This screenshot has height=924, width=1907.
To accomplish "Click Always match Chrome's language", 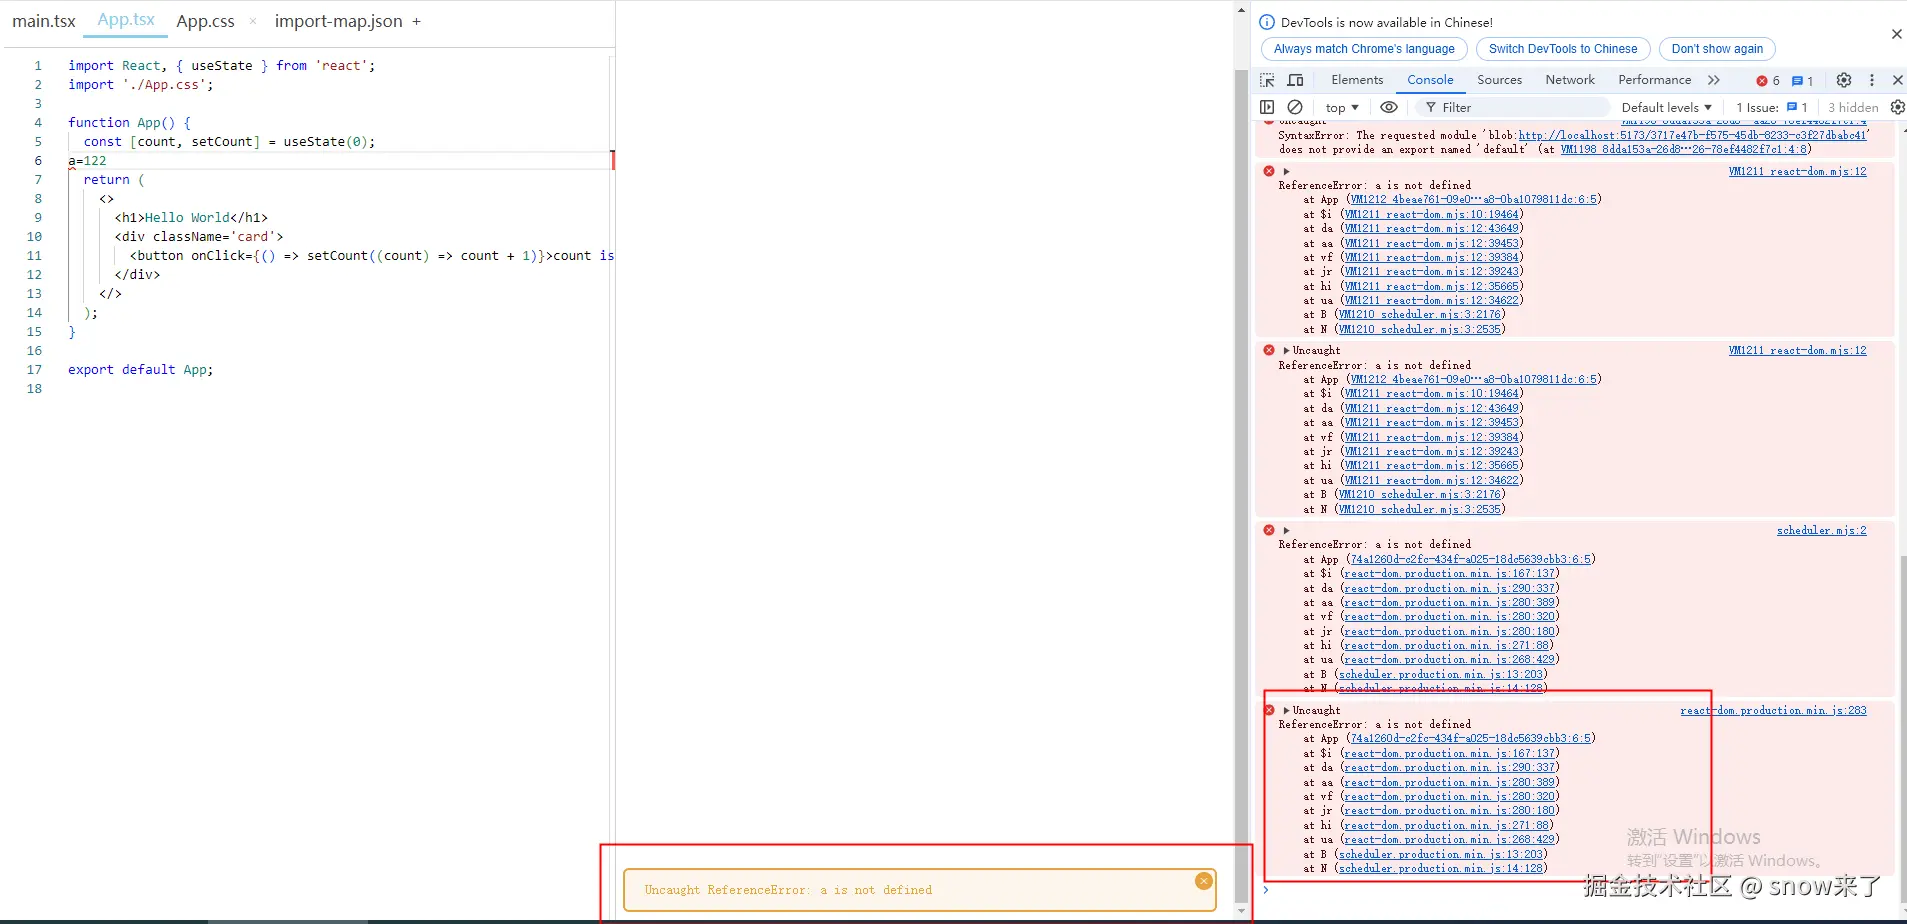I will (1364, 49).
